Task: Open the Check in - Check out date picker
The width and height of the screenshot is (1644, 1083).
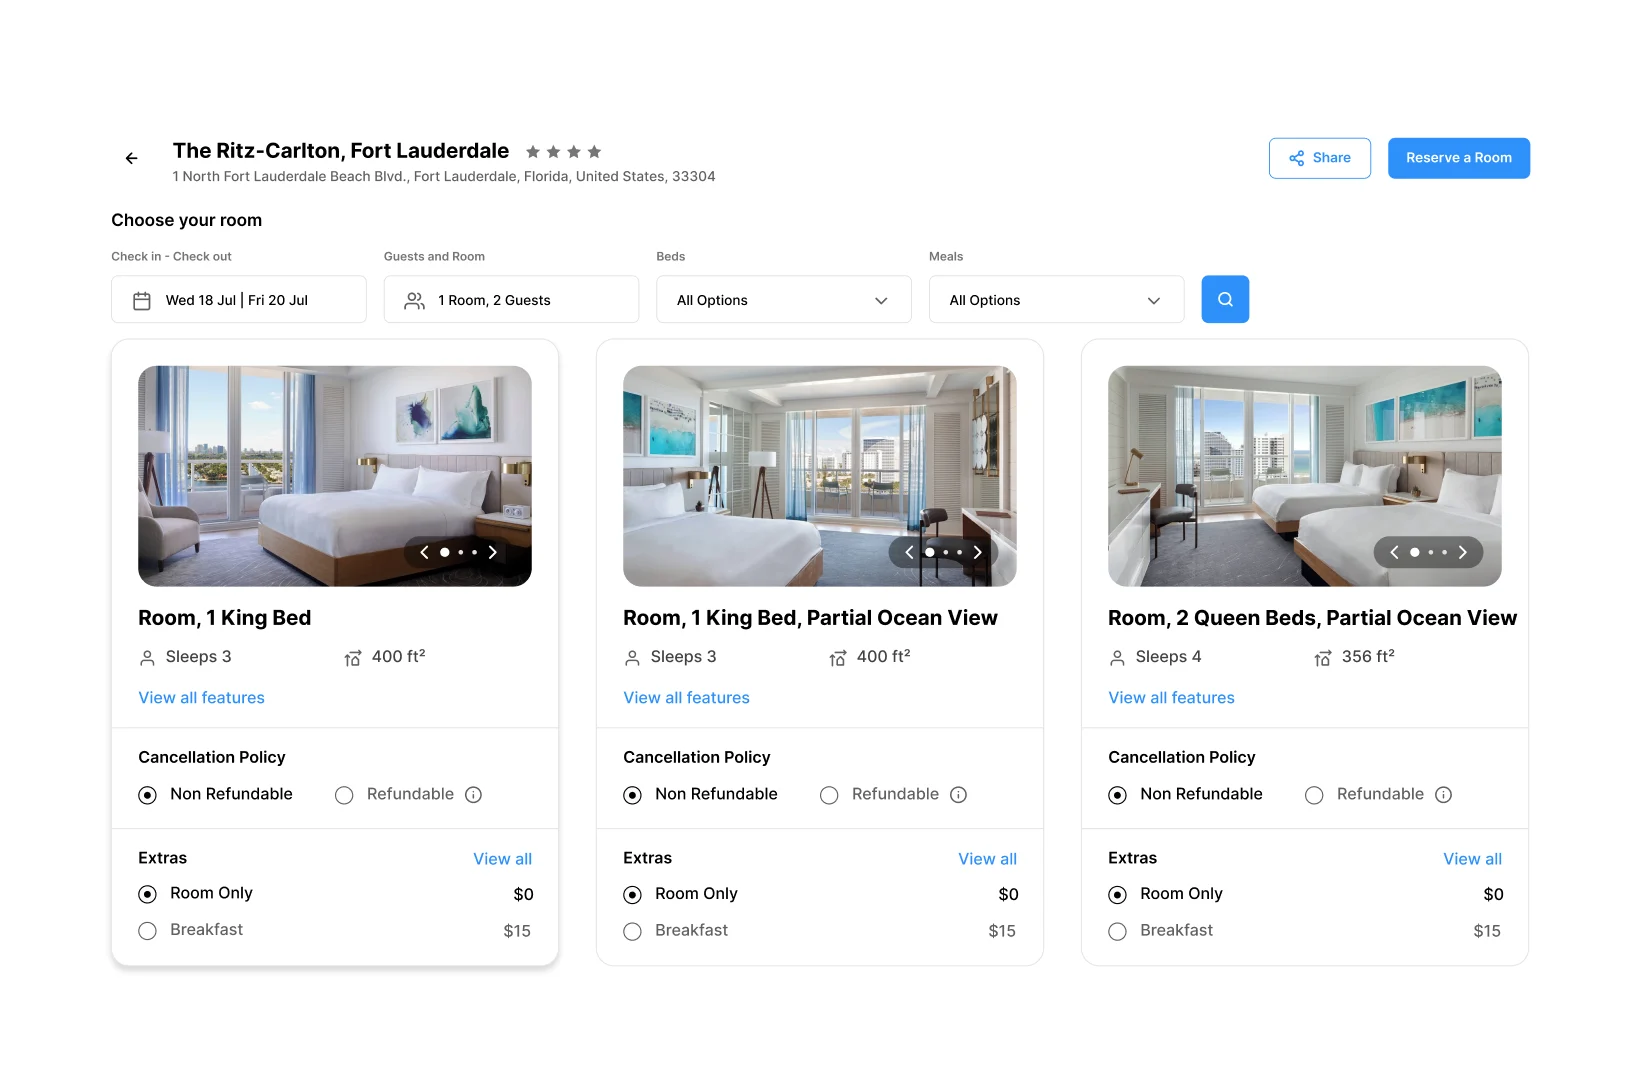Action: click(x=238, y=299)
